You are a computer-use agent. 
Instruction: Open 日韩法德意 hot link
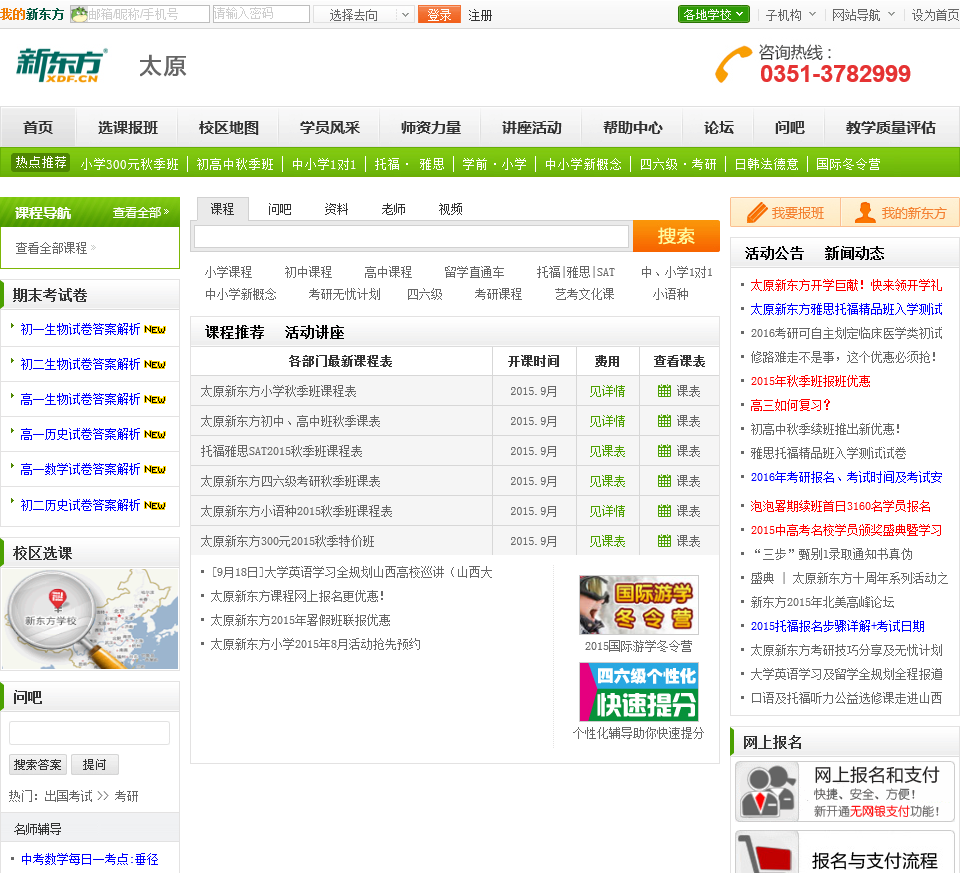(767, 164)
